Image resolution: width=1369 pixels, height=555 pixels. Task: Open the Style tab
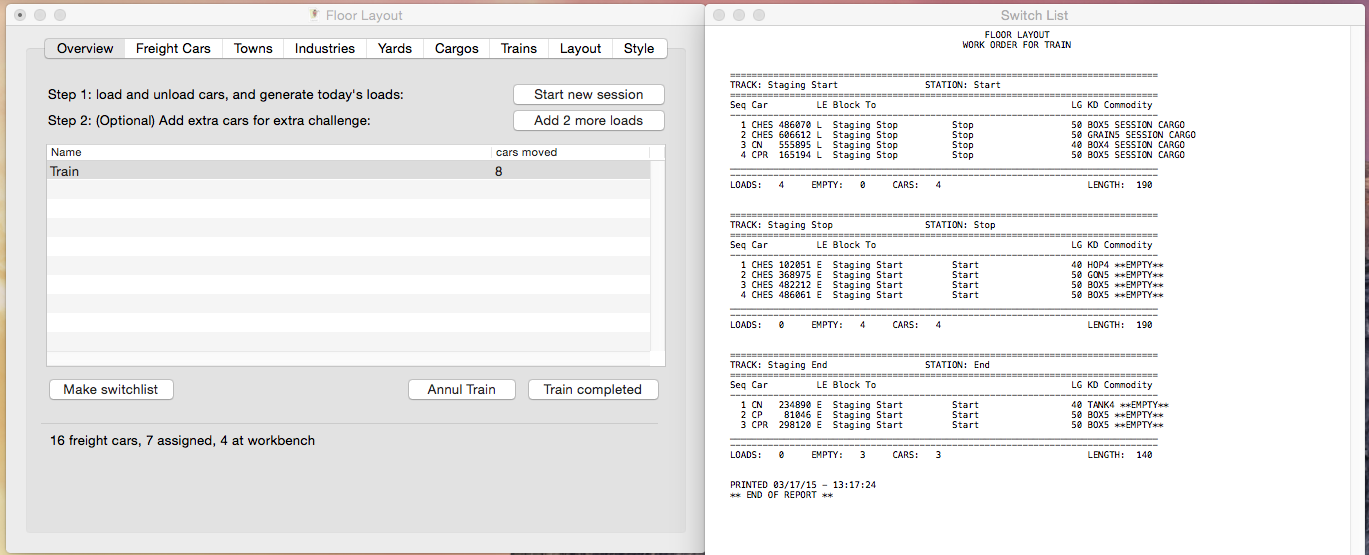[x=639, y=48]
